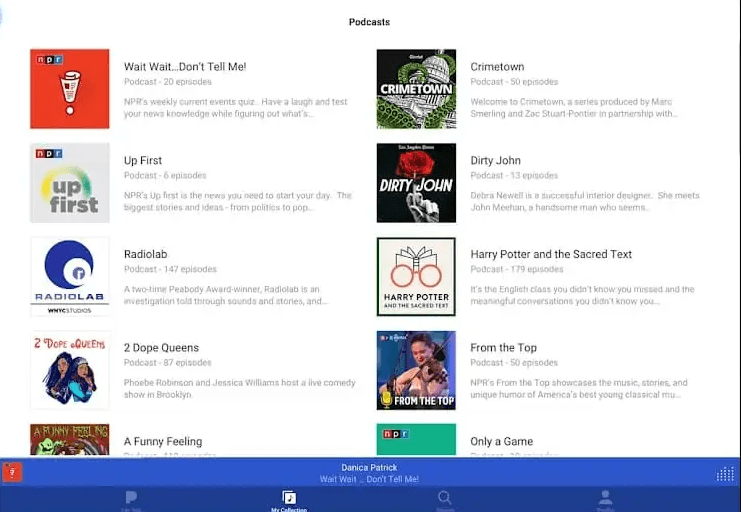Tap the Wait Wait ... Don't Tell Me! now playing subtitle
Screen dimensions: 741x512
tap(369, 479)
